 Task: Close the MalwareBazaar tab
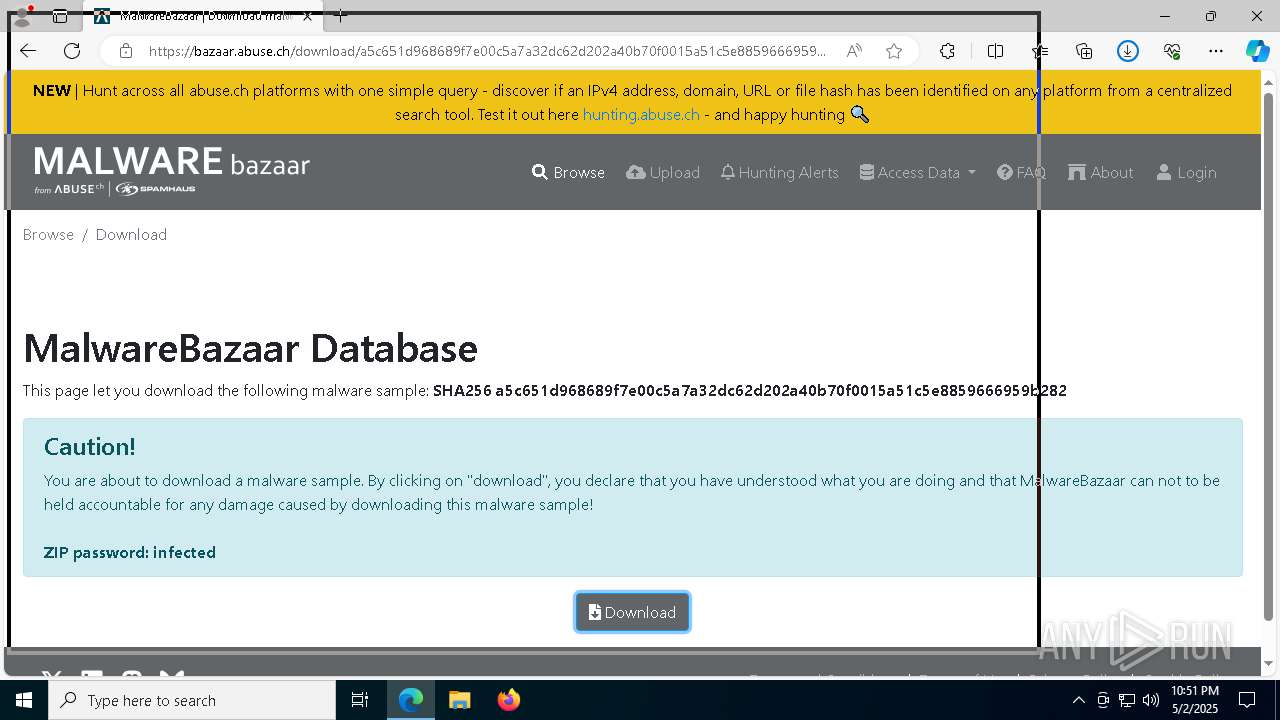[307, 16]
